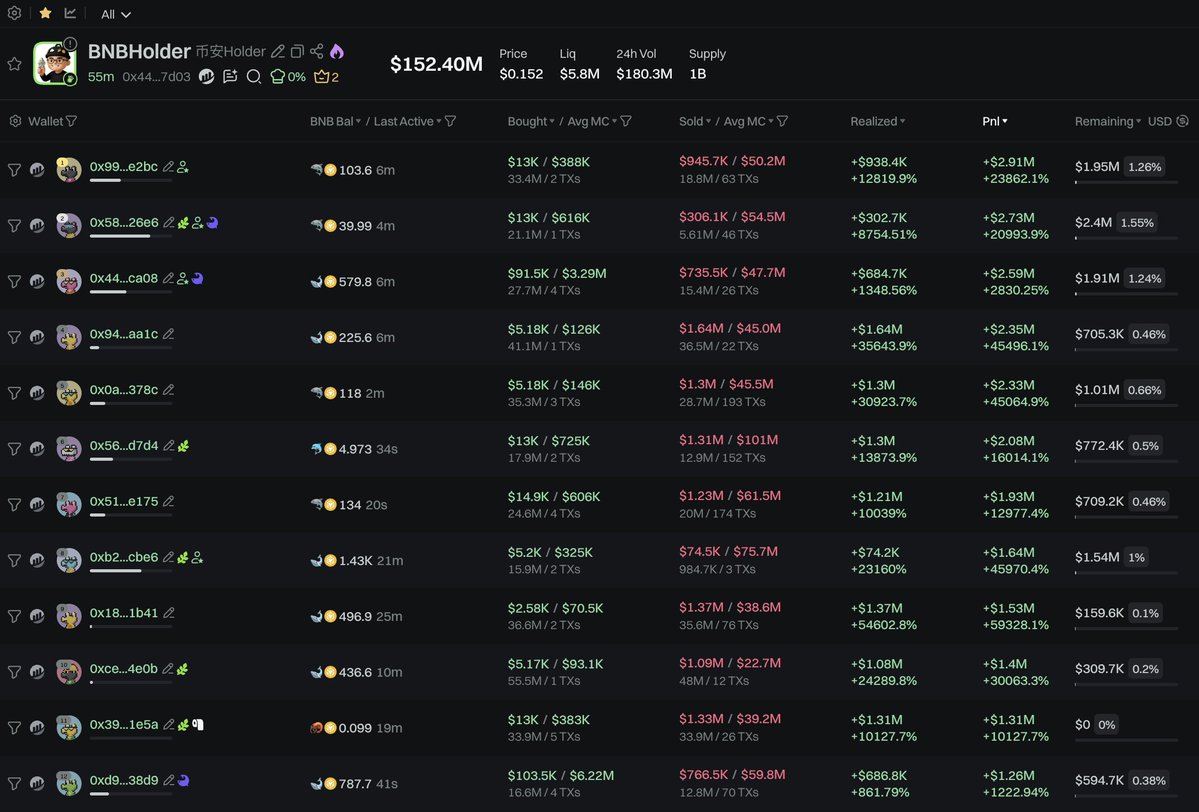Toggle the yellow star filter in top bar
This screenshot has height=812, width=1199.
click(45, 14)
